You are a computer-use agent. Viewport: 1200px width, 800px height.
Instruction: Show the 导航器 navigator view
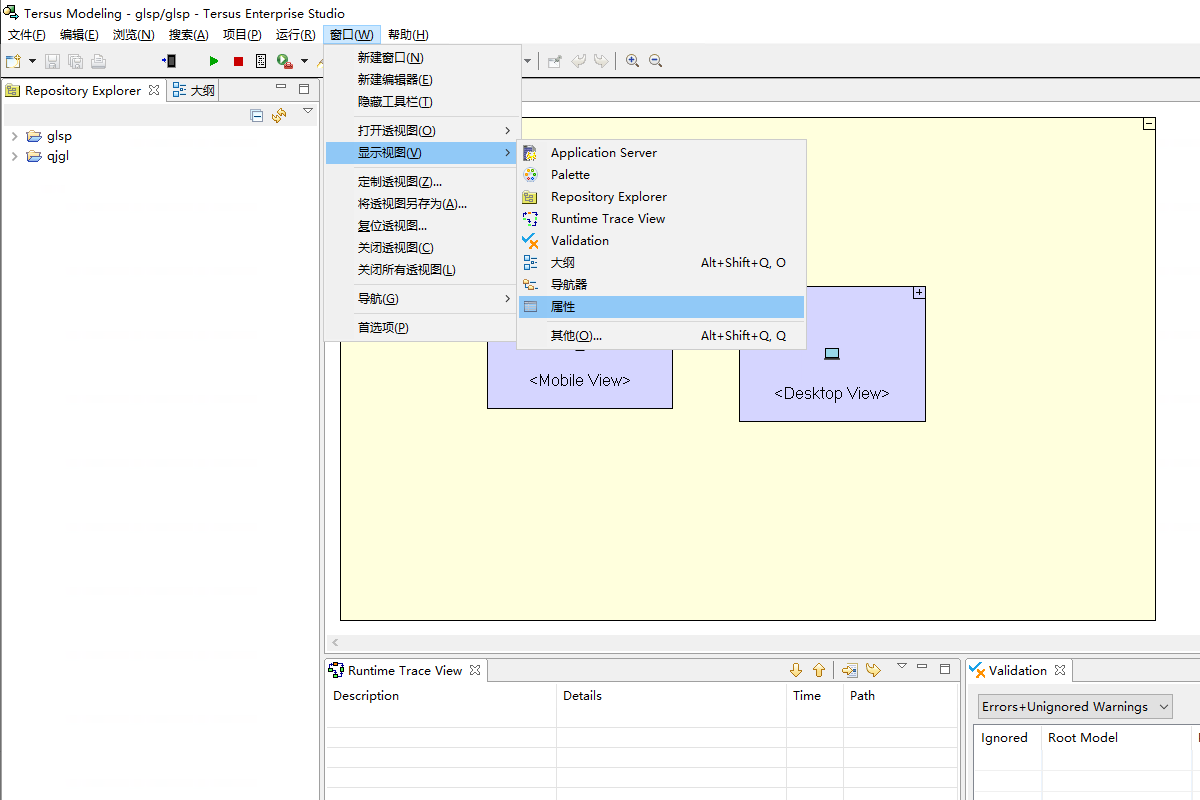pyautogui.click(x=661, y=285)
